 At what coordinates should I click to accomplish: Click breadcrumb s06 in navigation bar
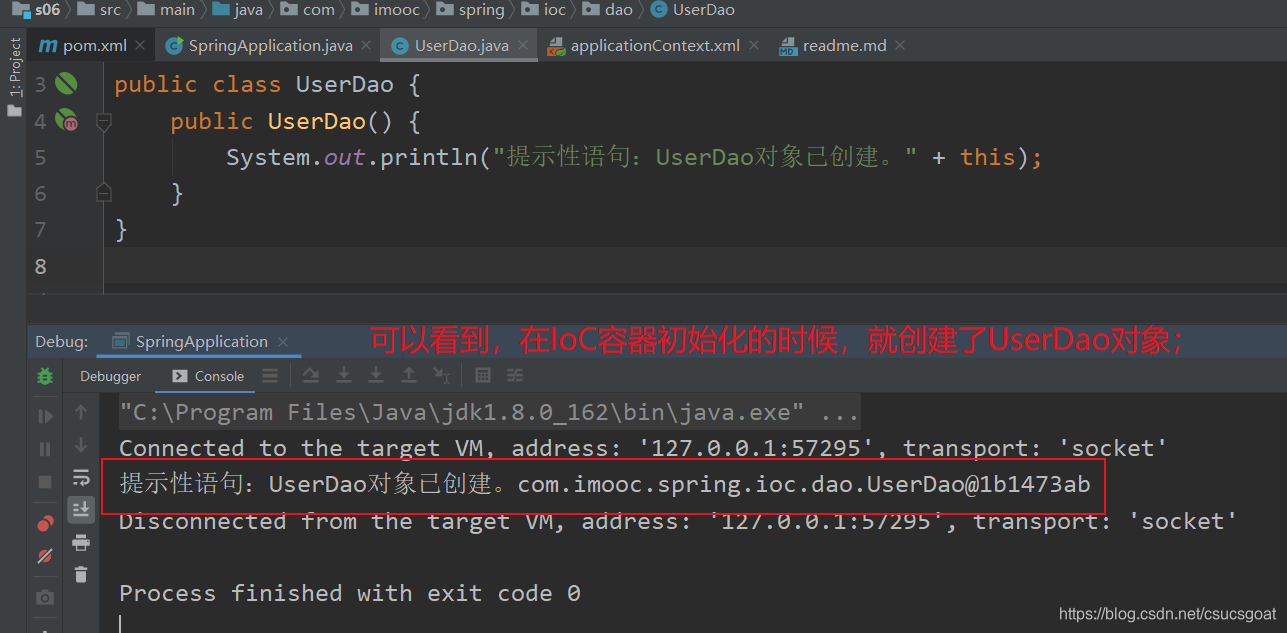(x=37, y=10)
